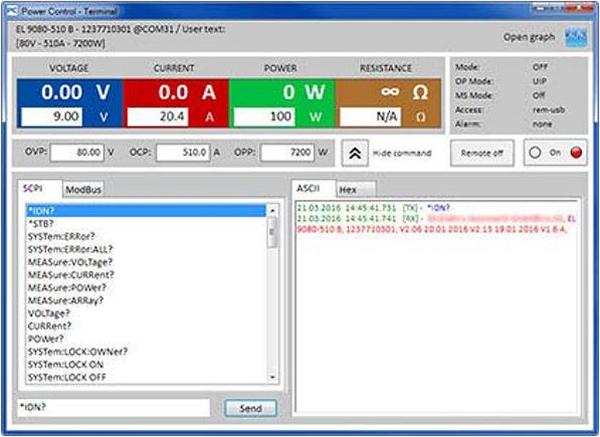Image resolution: width=600 pixels, height=437 pixels.
Task: Switch to the Hex tab
Action: [x=348, y=189]
